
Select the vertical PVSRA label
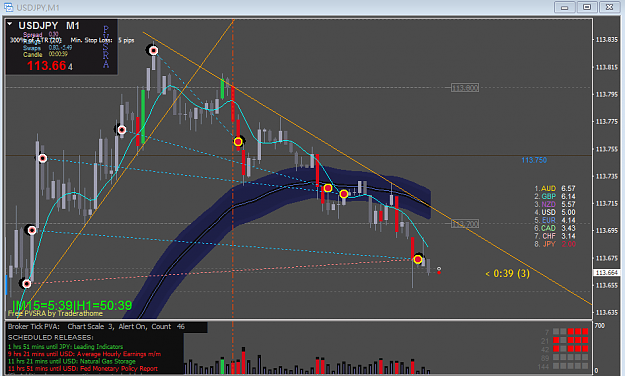click(x=106, y=47)
